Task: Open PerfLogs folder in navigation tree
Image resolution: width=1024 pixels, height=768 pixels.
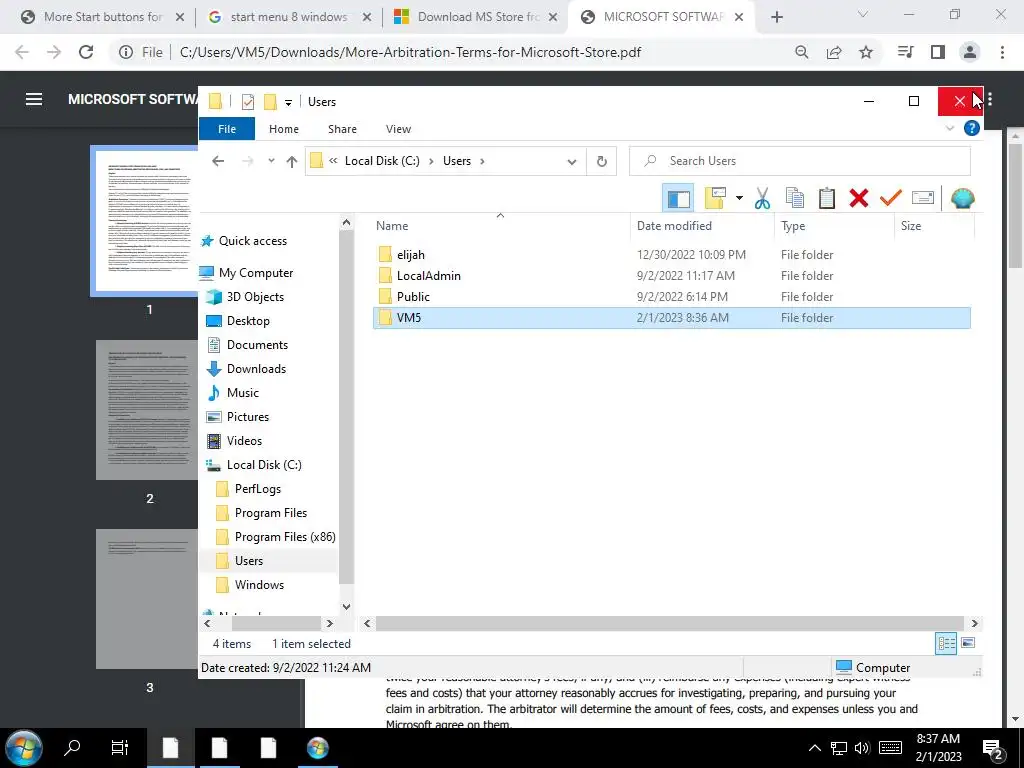Action: [257, 489]
